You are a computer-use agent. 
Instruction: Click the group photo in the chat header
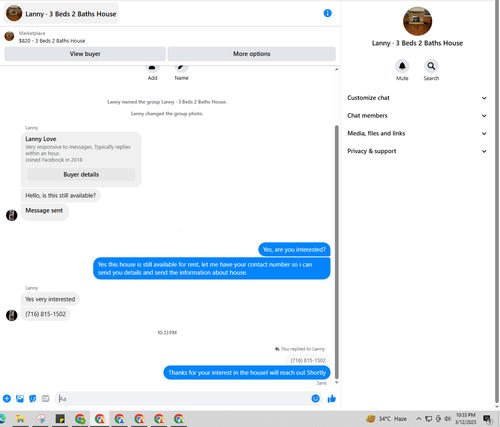(14, 13)
